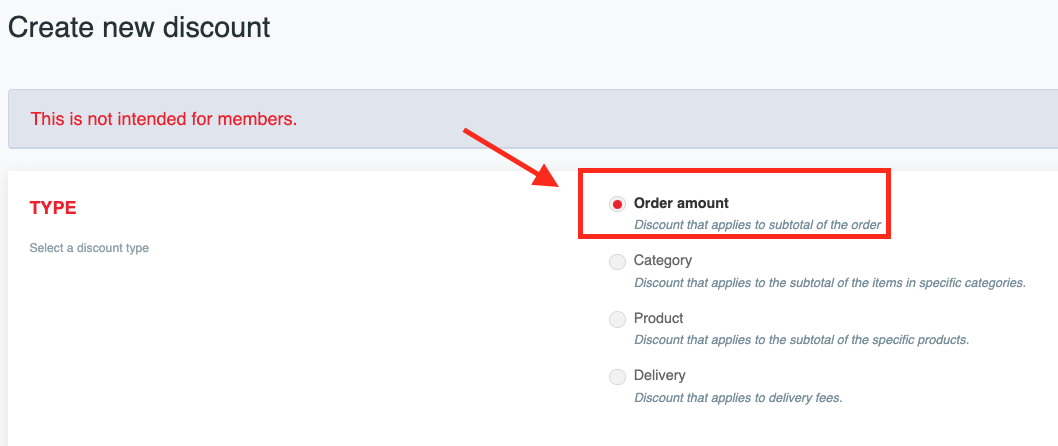Click the red TYPE section heading
Image resolution: width=1058 pixels, height=446 pixels.
(53, 208)
